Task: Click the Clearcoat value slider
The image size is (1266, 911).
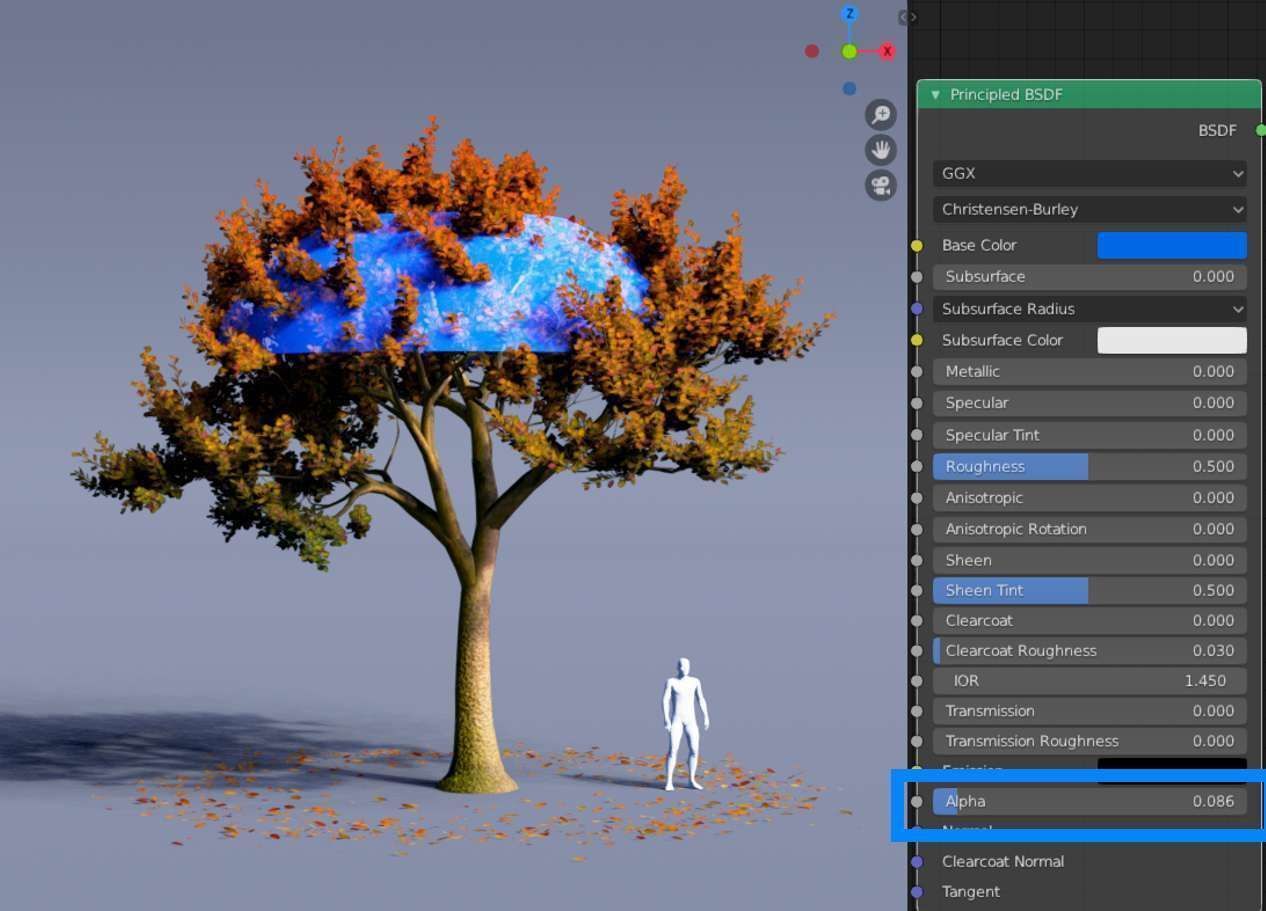Action: pyautogui.click(x=1090, y=620)
